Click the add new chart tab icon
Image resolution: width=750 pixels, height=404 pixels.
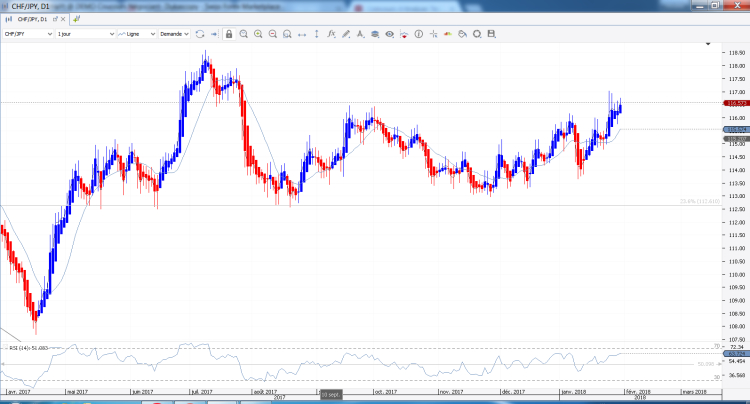[77, 19]
